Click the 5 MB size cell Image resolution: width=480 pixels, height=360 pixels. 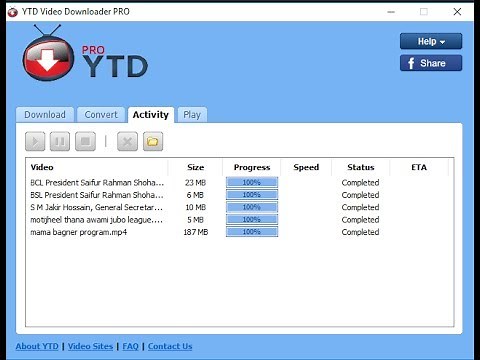pos(195,220)
